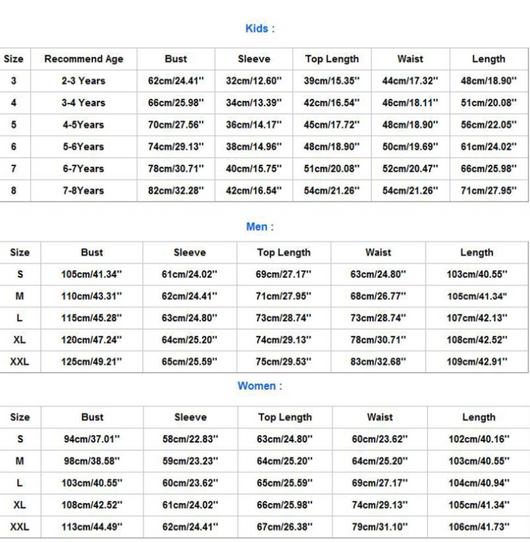Viewport: 530px width, 542px height.
Task: Select Men size S bust 105cm/41.34 cell
Action: tap(92, 274)
